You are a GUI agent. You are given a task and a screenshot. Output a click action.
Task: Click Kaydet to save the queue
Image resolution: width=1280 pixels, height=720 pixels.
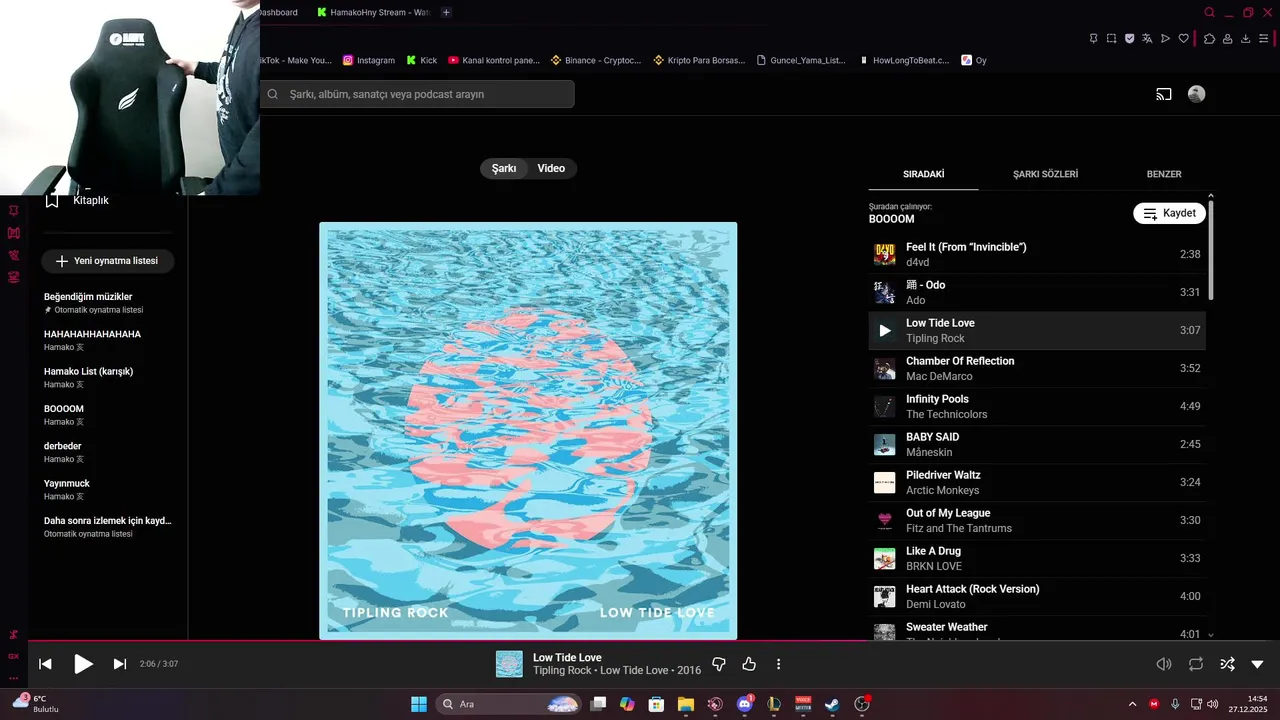(x=1169, y=213)
